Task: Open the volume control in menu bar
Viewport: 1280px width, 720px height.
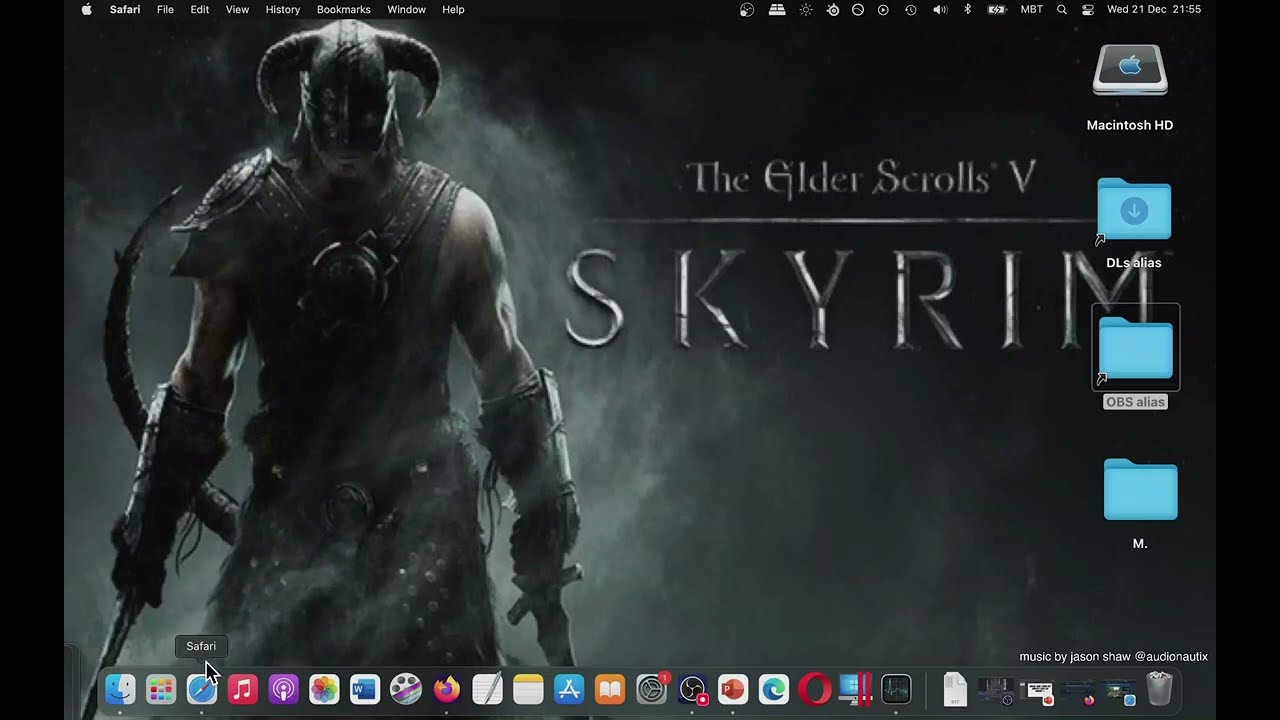Action: tap(940, 9)
